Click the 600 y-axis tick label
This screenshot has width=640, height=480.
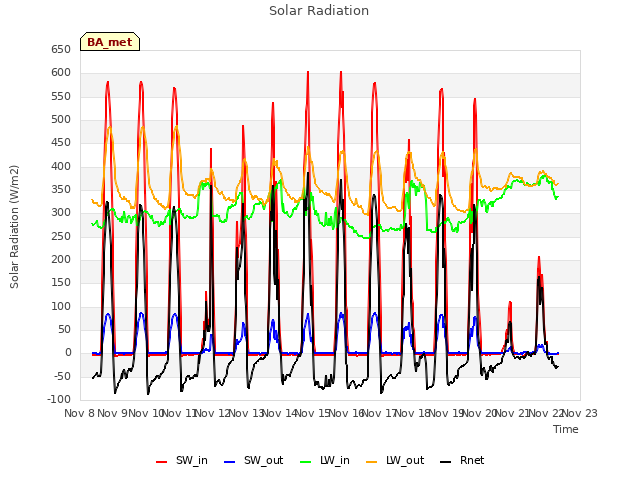coord(61,73)
